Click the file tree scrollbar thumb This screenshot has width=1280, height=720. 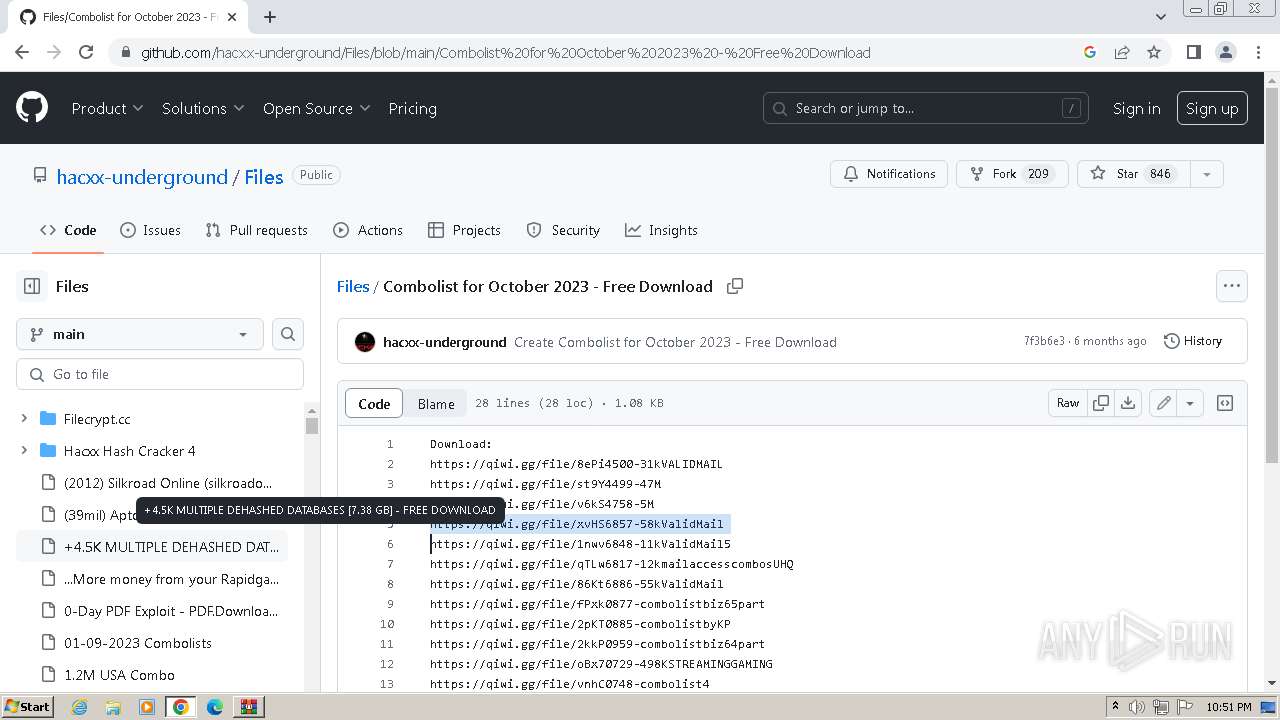point(312,425)
